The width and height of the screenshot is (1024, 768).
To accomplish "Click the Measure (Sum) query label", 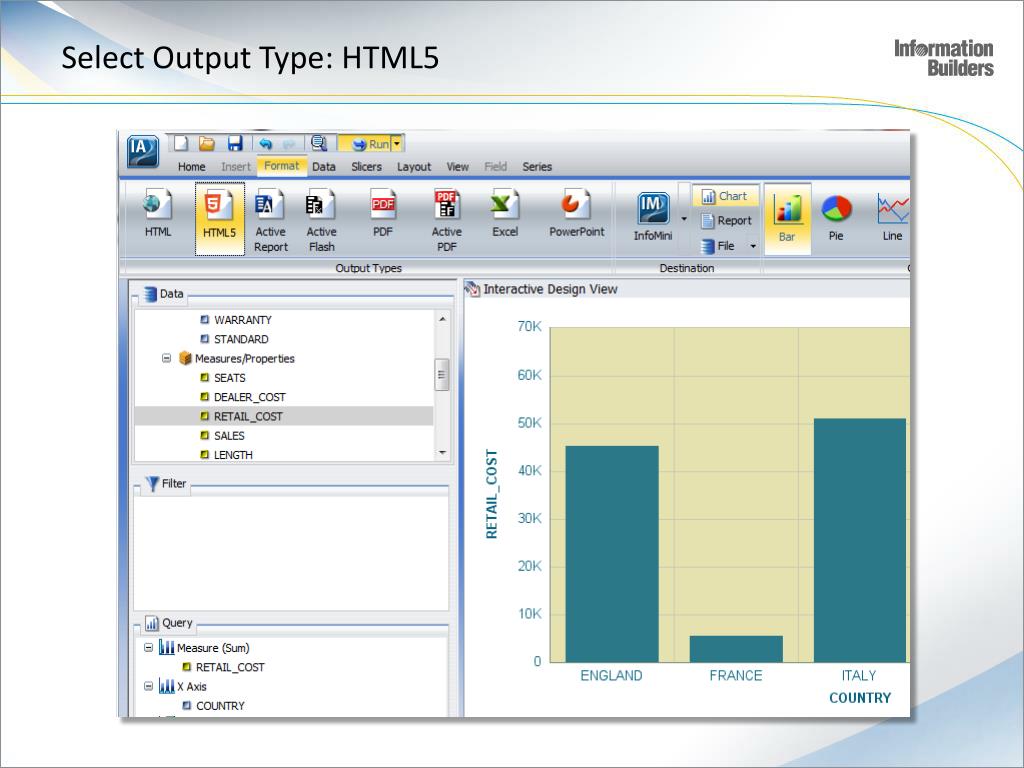I will pyautogui.click(x=213, y=648).
